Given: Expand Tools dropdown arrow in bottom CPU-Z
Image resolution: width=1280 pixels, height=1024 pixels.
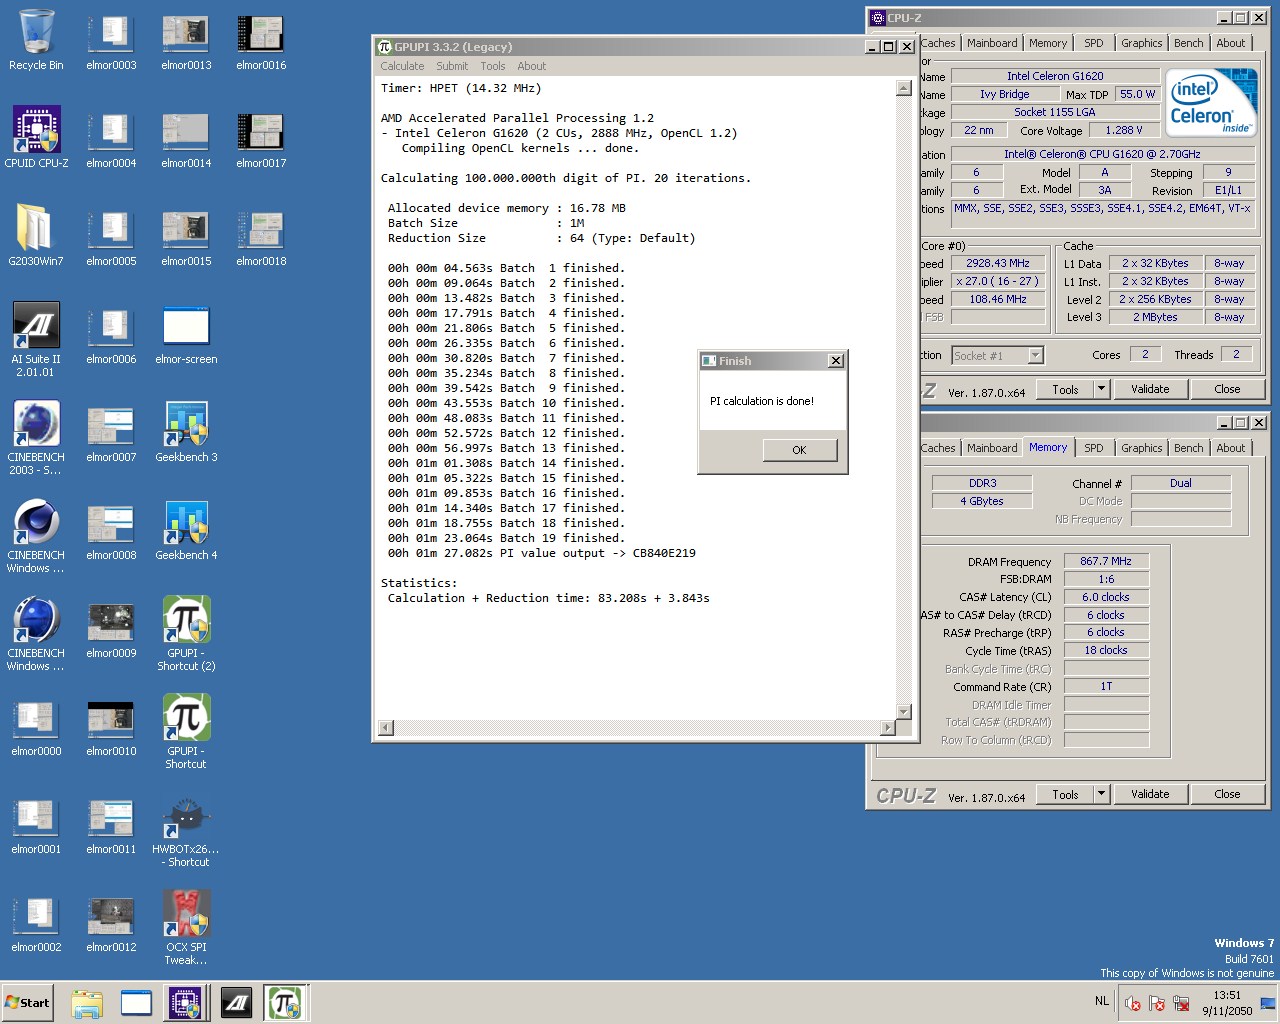Looking at the screenshot, I should coord(1102,794).
